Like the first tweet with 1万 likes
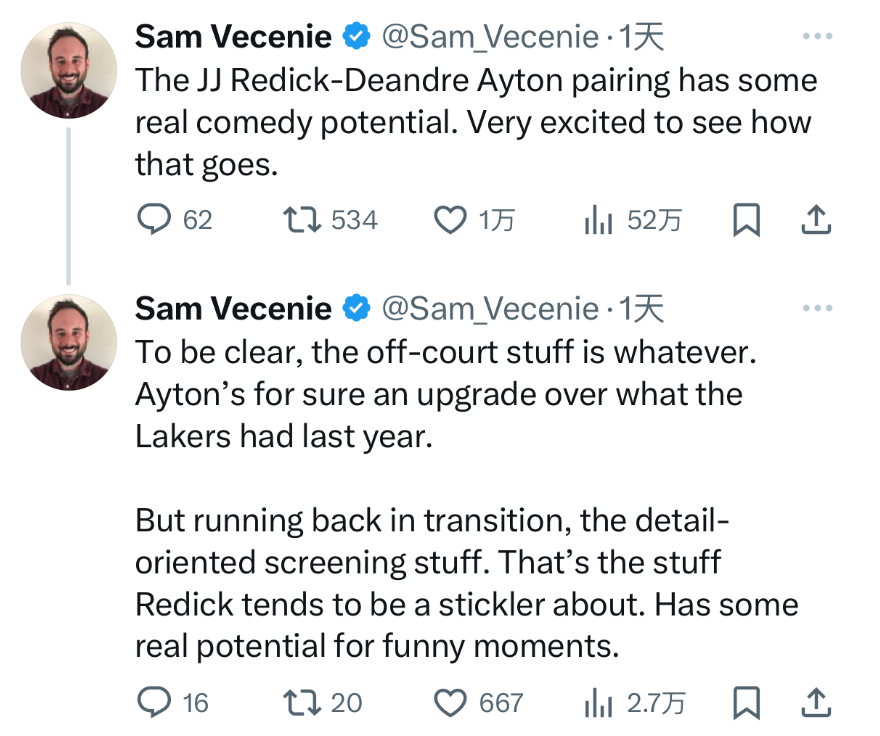Image resolution: width=880 pixels, height=736 pixels. [450, 220]
